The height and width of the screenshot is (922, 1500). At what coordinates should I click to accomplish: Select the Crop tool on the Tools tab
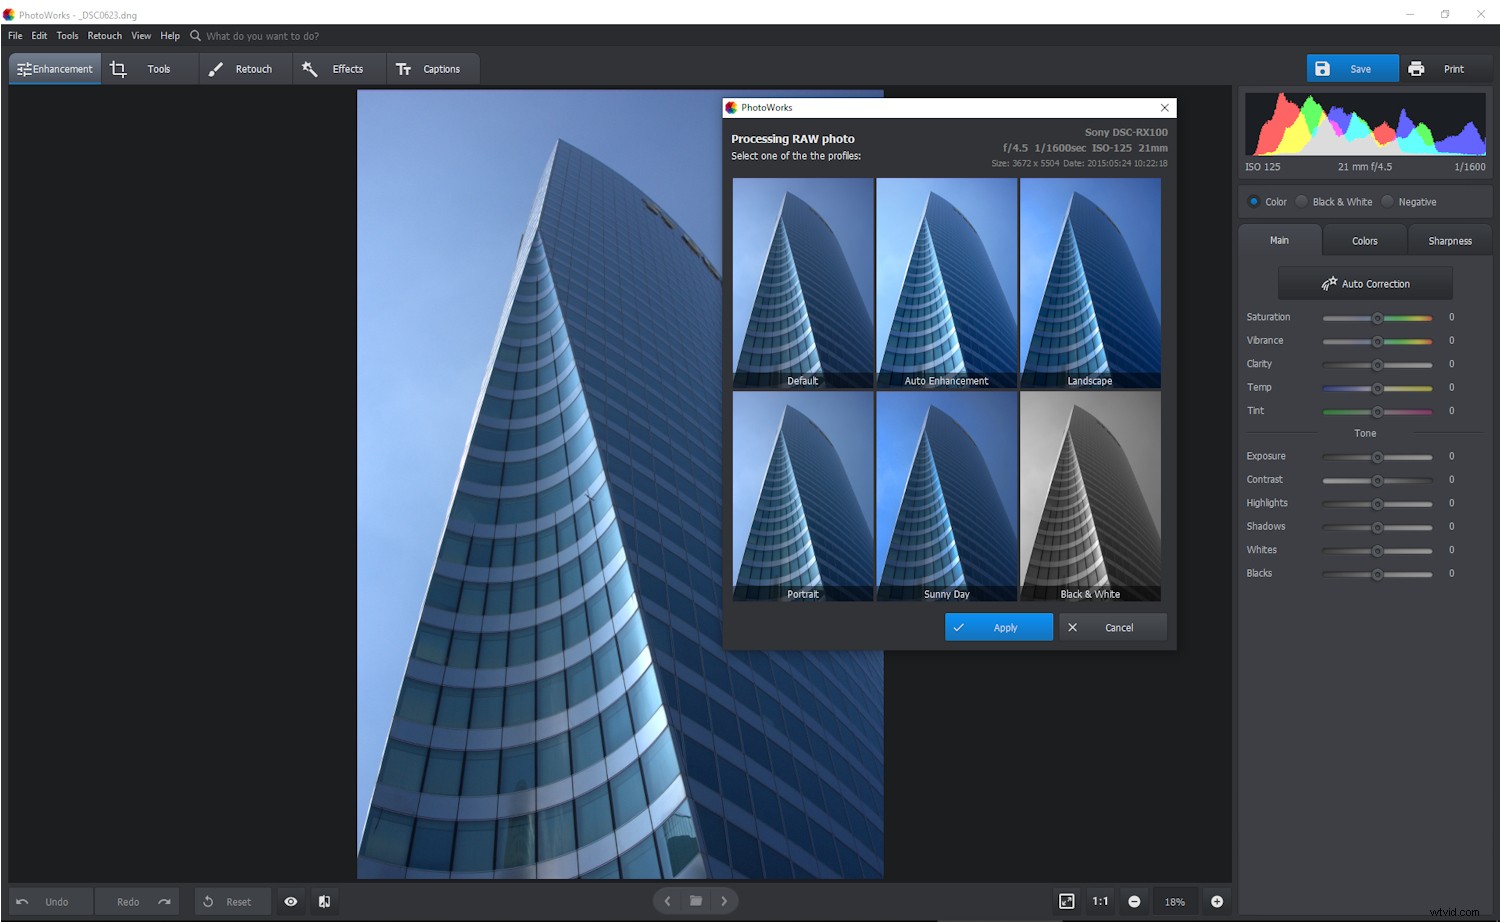point(118,68)
